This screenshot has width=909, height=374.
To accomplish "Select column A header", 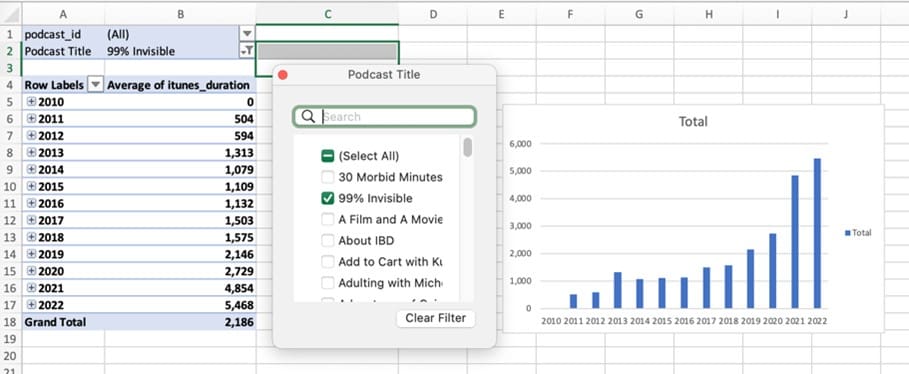I will pos(63,14).
